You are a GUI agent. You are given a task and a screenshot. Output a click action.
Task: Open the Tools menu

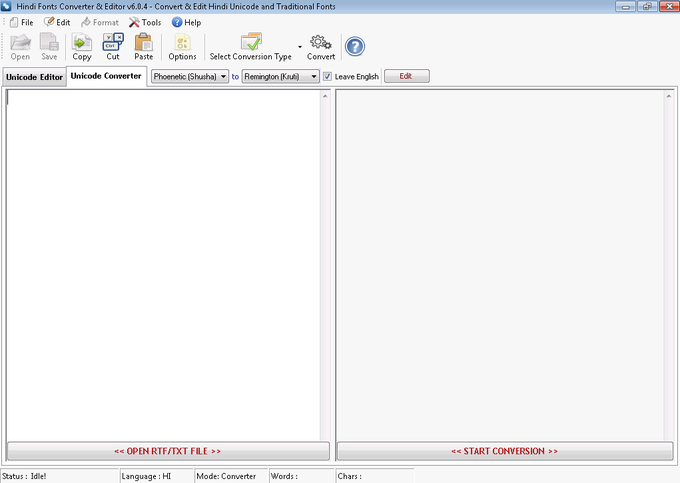point(145,23)
